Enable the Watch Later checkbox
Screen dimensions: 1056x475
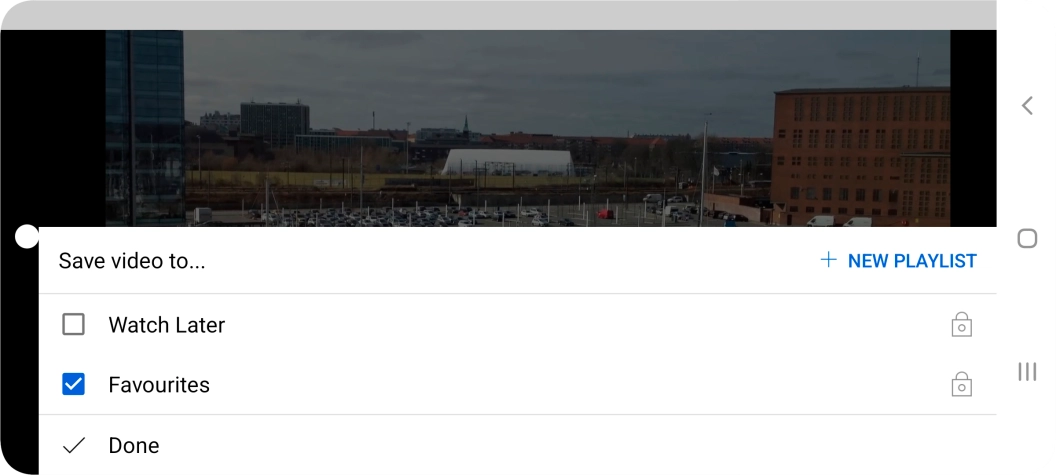pyautogui.click(x=73, y=324)
